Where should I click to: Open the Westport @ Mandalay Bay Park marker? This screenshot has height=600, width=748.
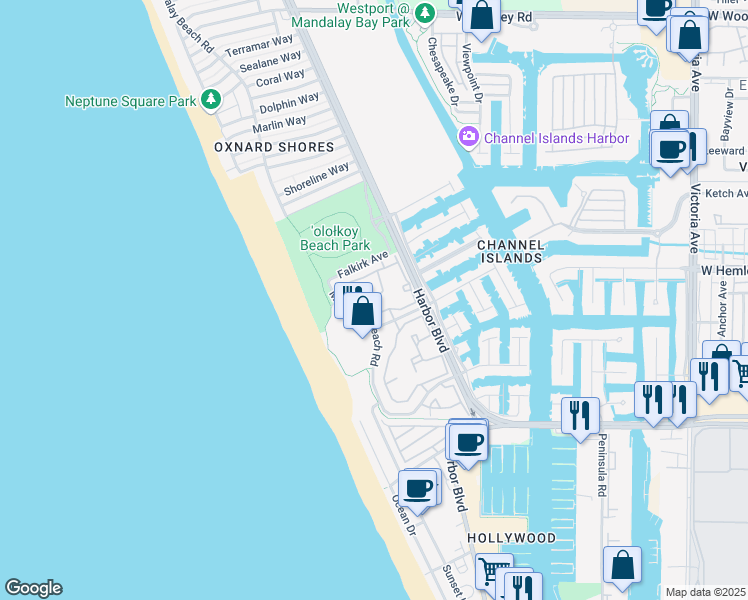425,12
